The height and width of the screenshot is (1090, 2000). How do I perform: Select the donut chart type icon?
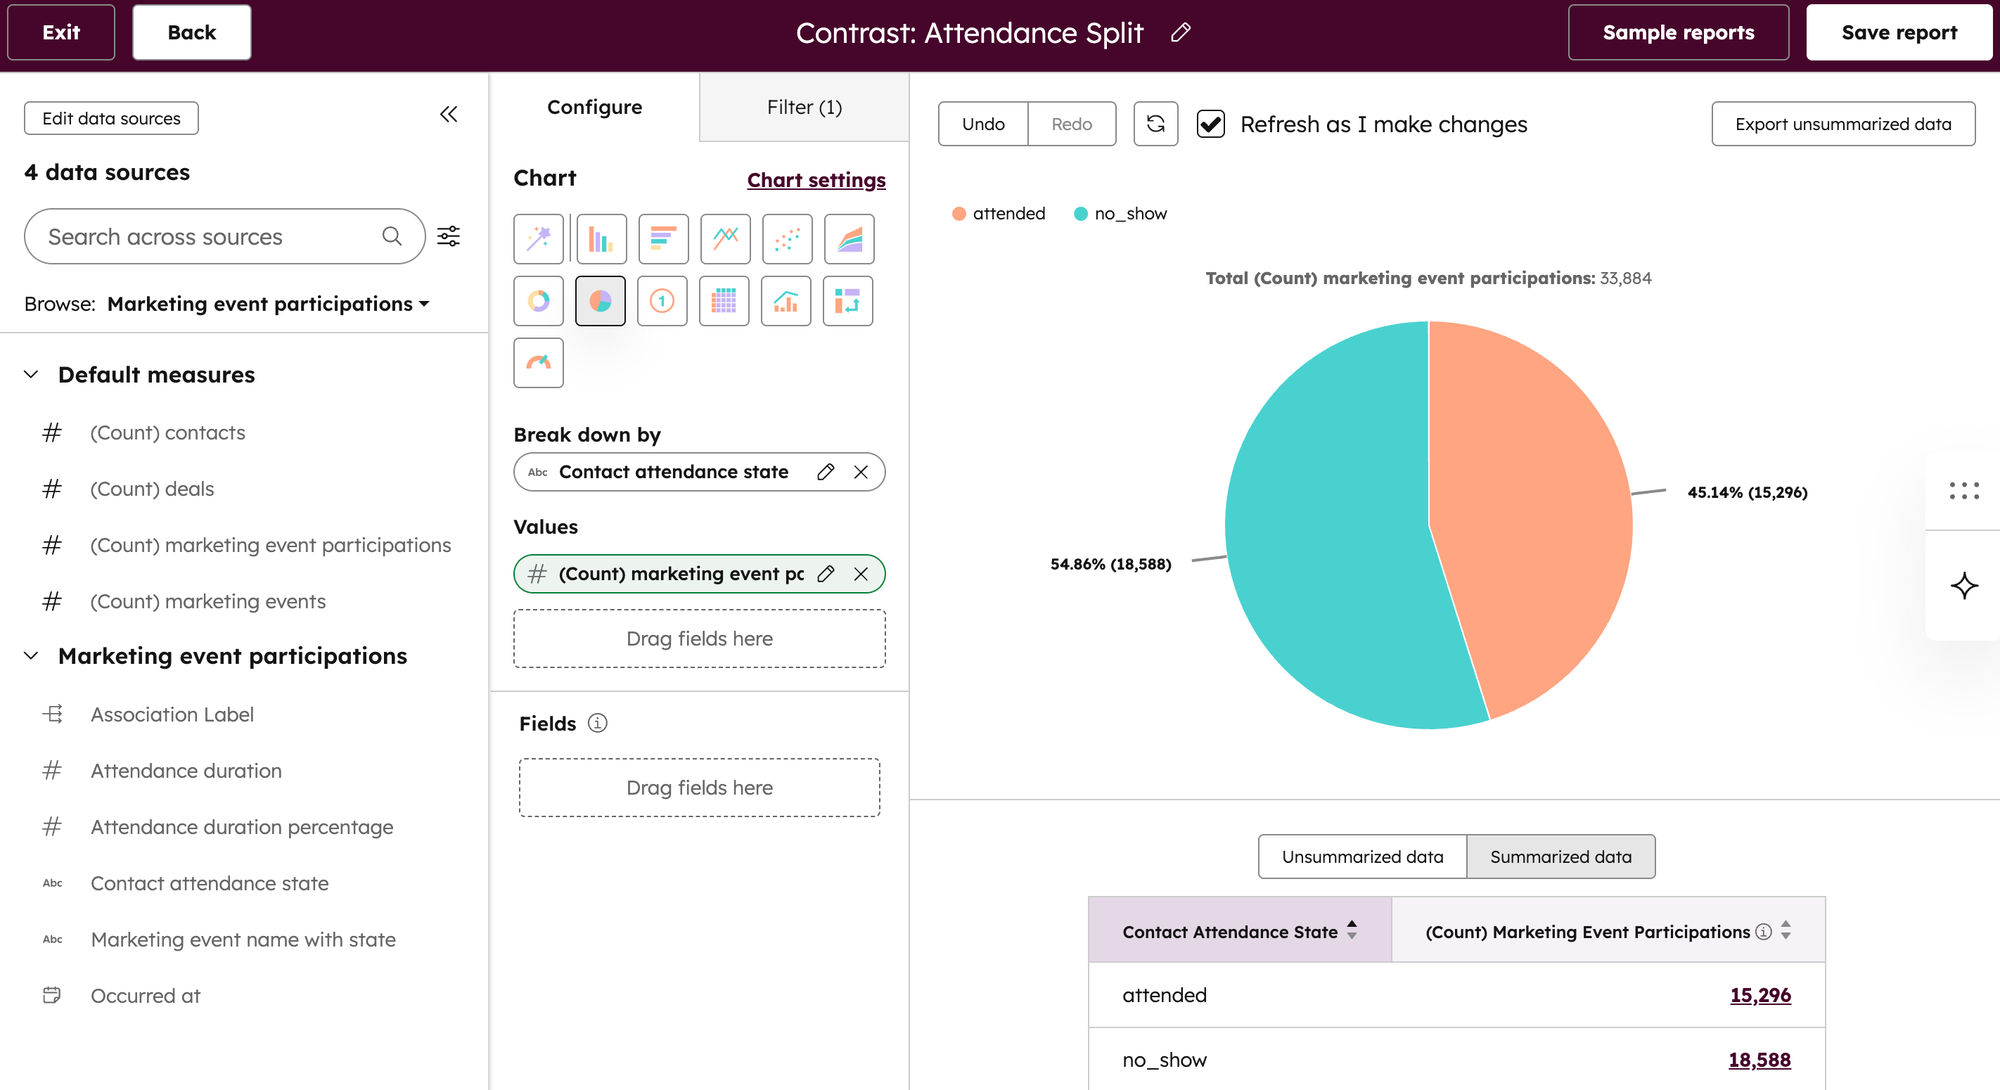point(538,301)
